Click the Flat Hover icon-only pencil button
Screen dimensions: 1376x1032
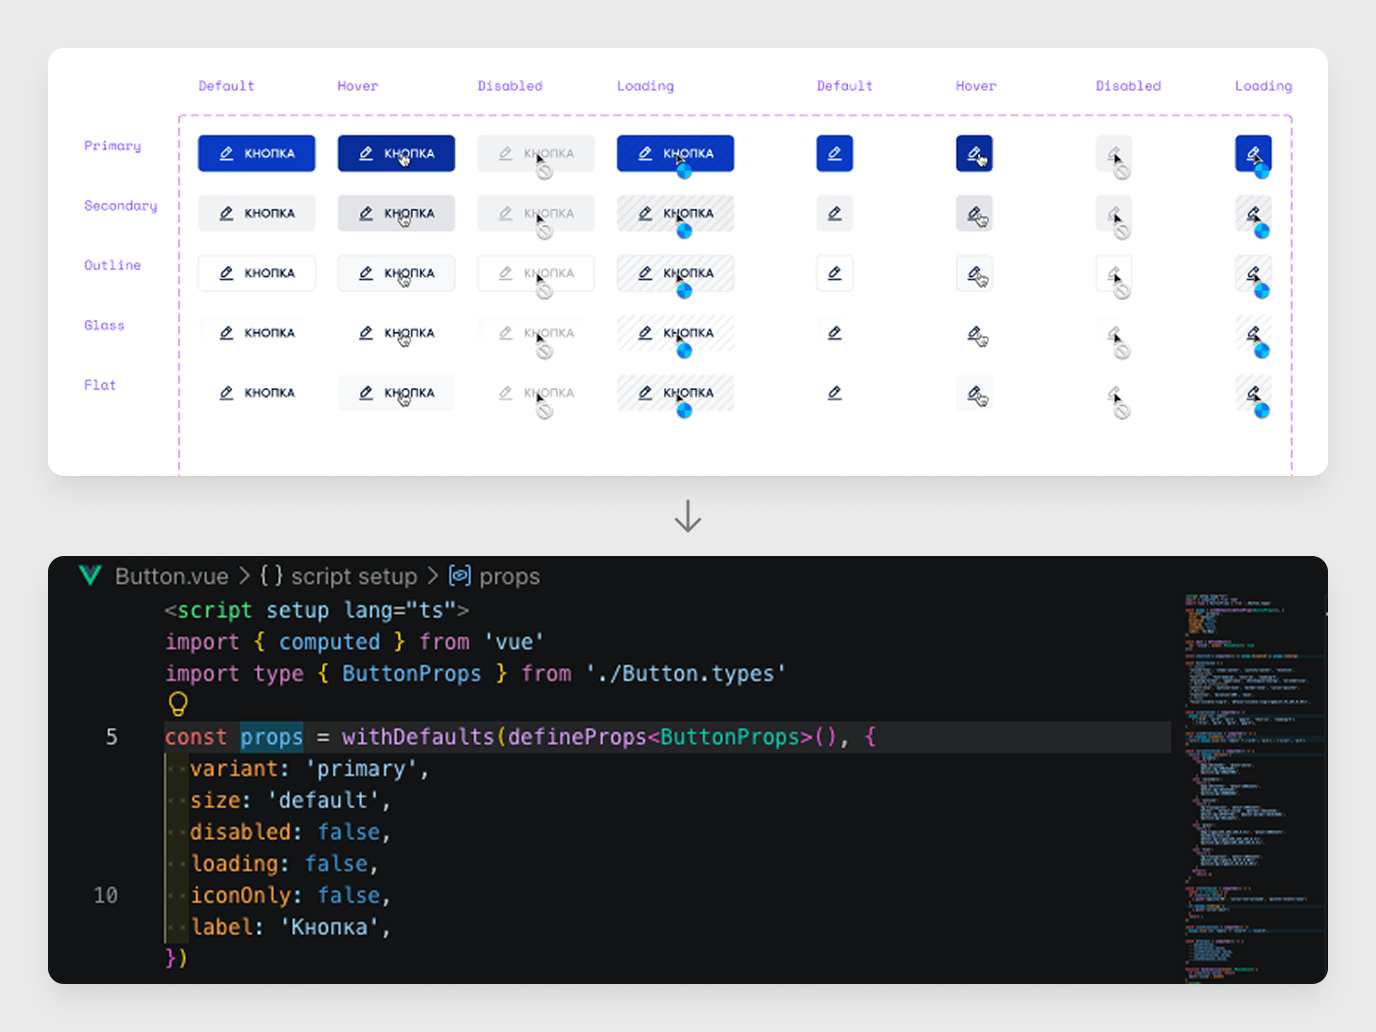click(x=974, y=393)
